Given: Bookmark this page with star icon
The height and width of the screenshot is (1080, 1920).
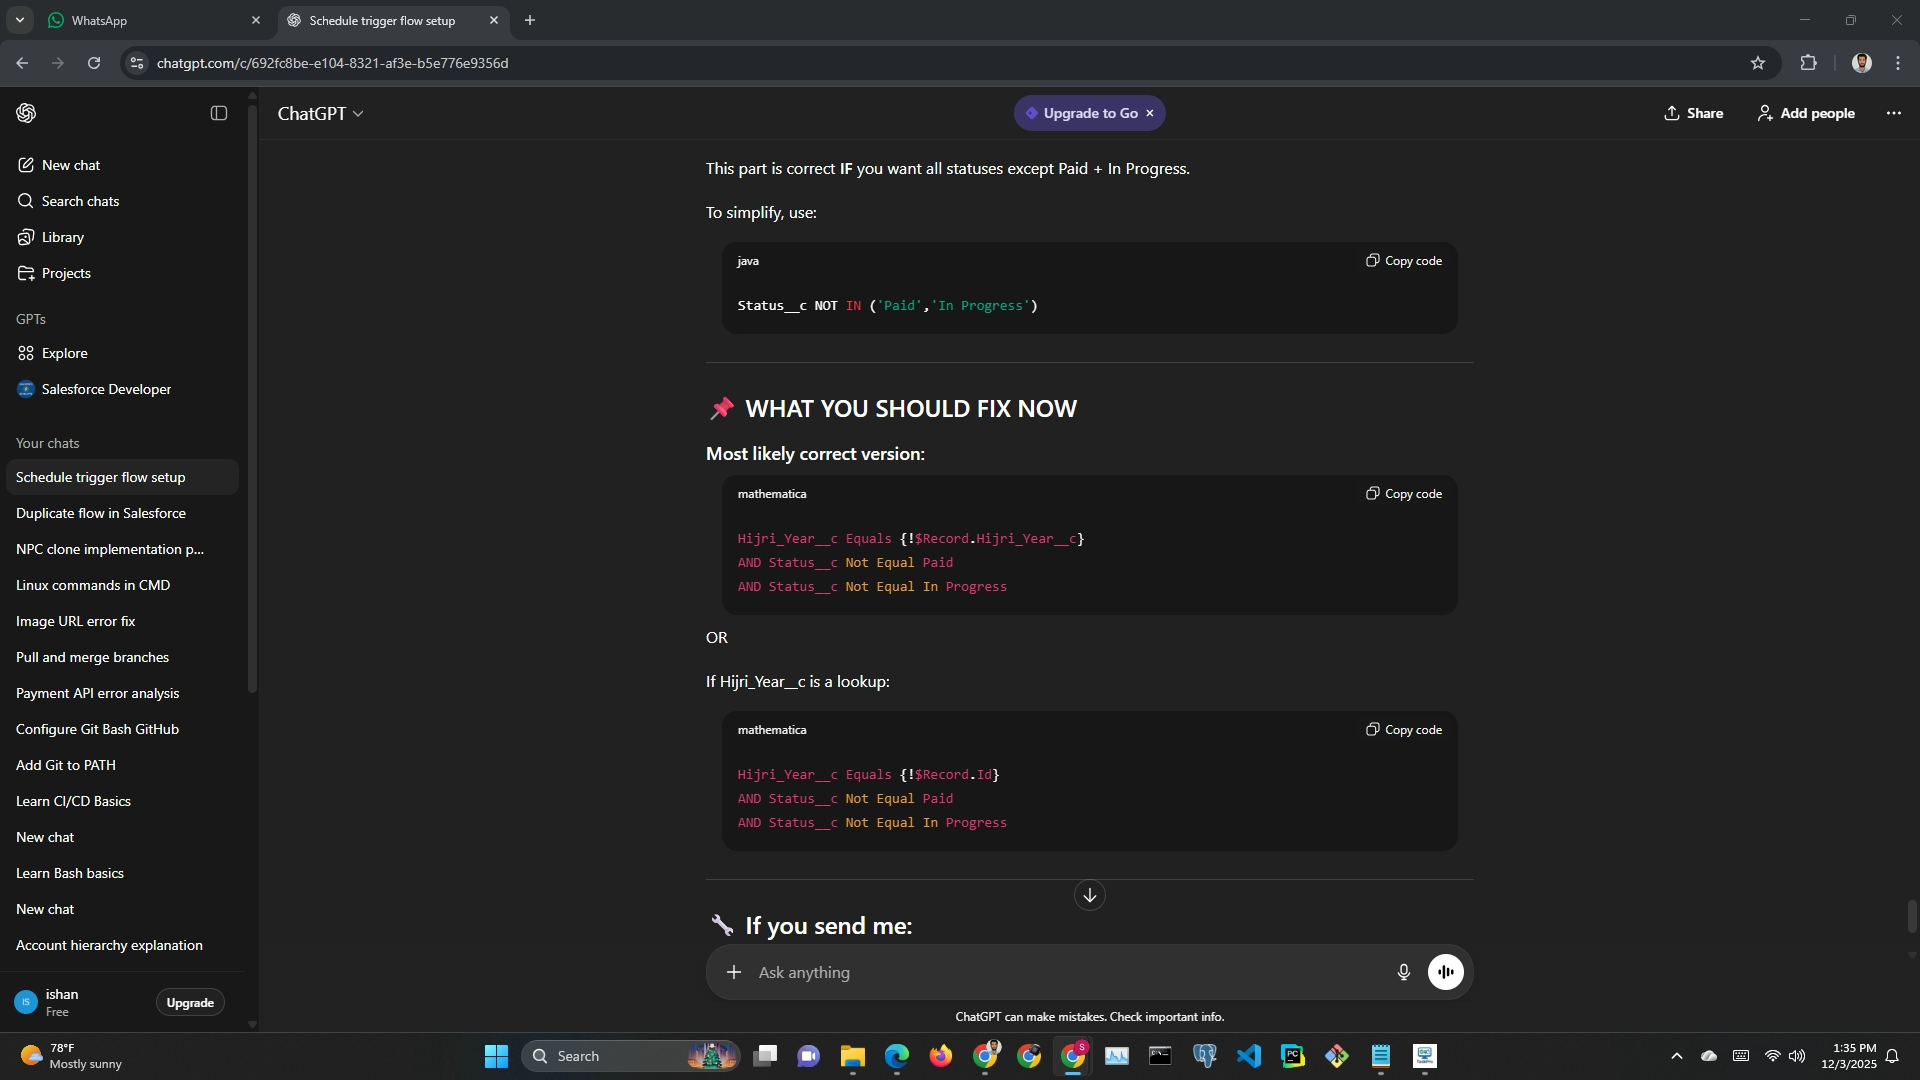Looking at the screenshot, I should [1757, 63].
